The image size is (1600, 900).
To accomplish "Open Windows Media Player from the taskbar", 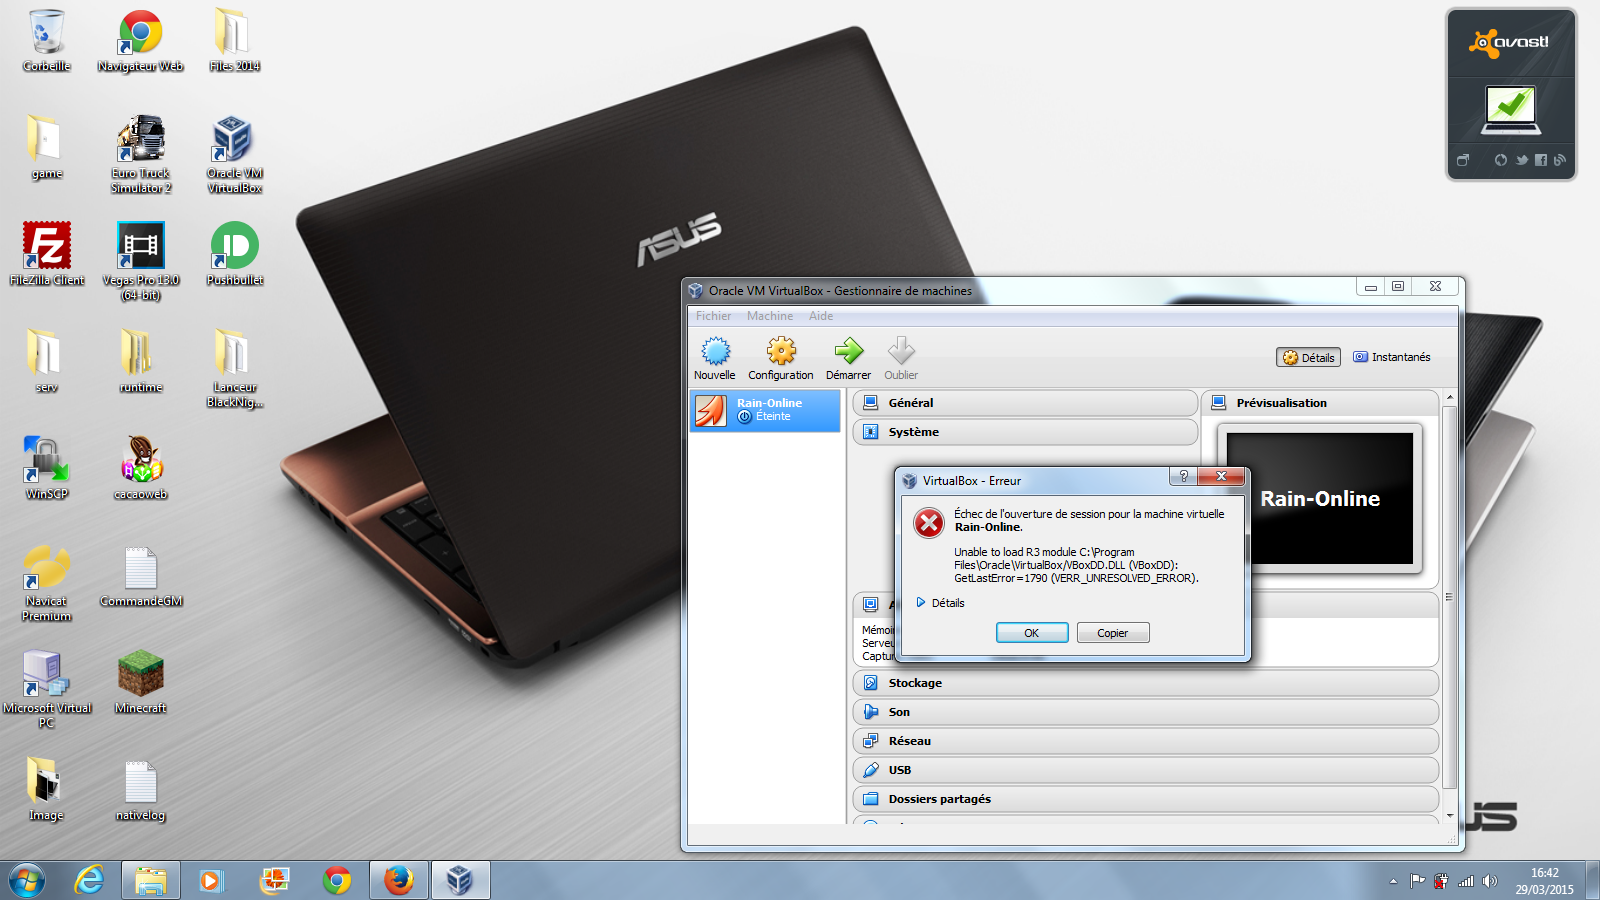I will tap(211, 881).
